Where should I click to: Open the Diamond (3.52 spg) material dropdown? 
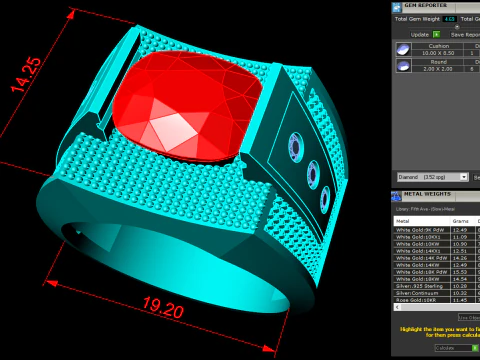coord(432,177)
